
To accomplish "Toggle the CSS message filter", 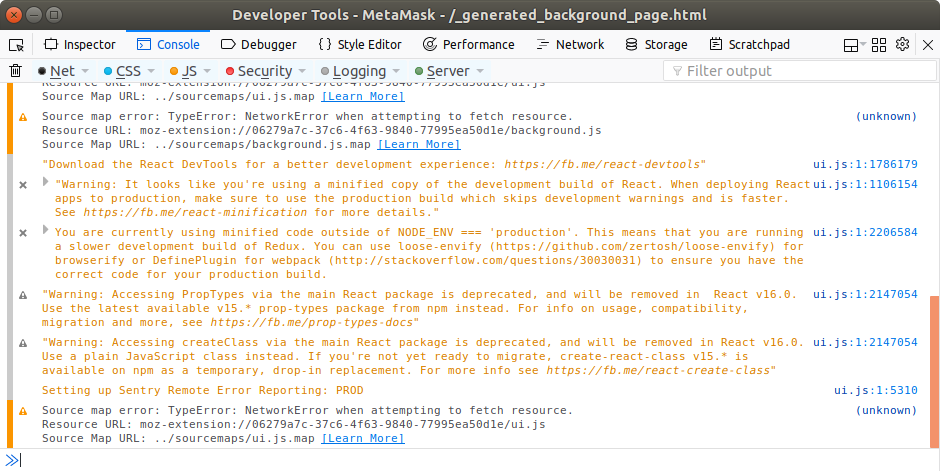I will pos(122,71).
